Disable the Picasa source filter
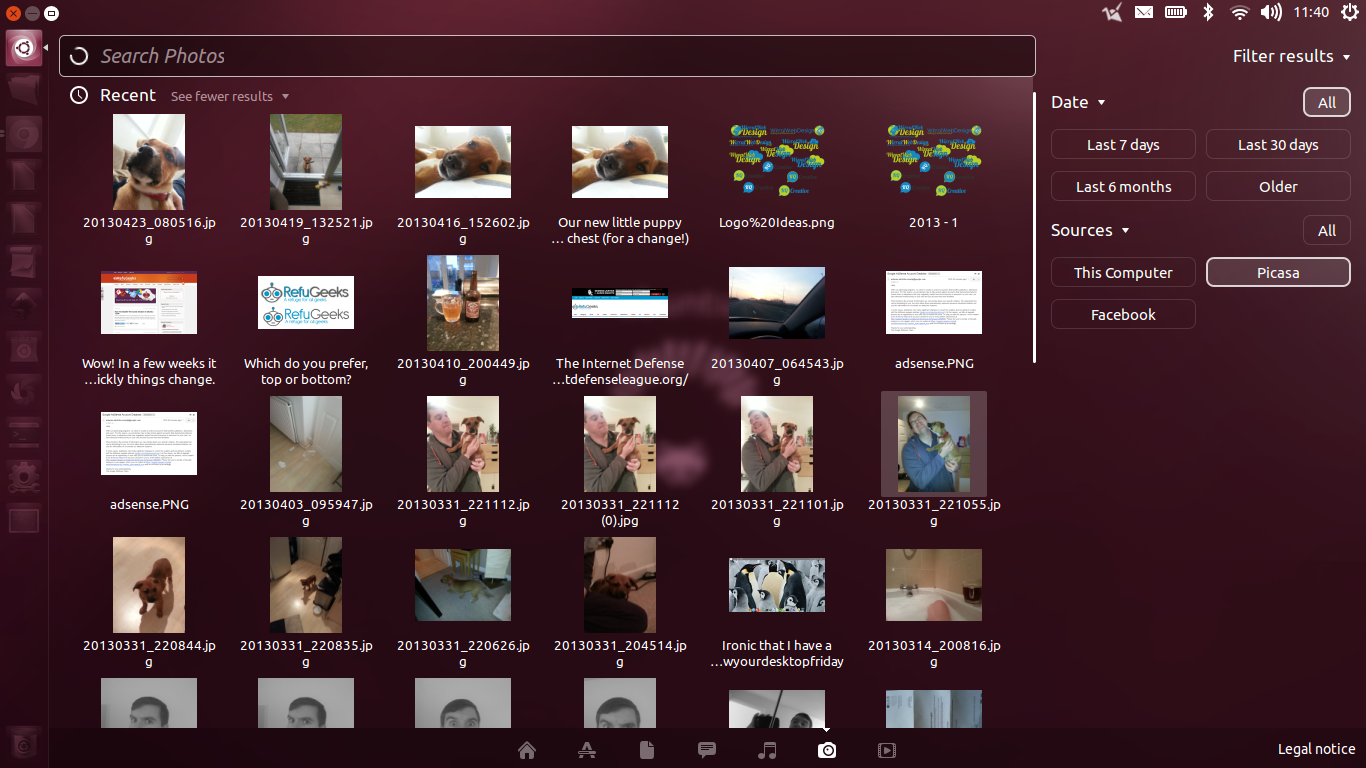Image resolution: width=1366 pixels, height=768 pixels. (x=1278, y=273)
